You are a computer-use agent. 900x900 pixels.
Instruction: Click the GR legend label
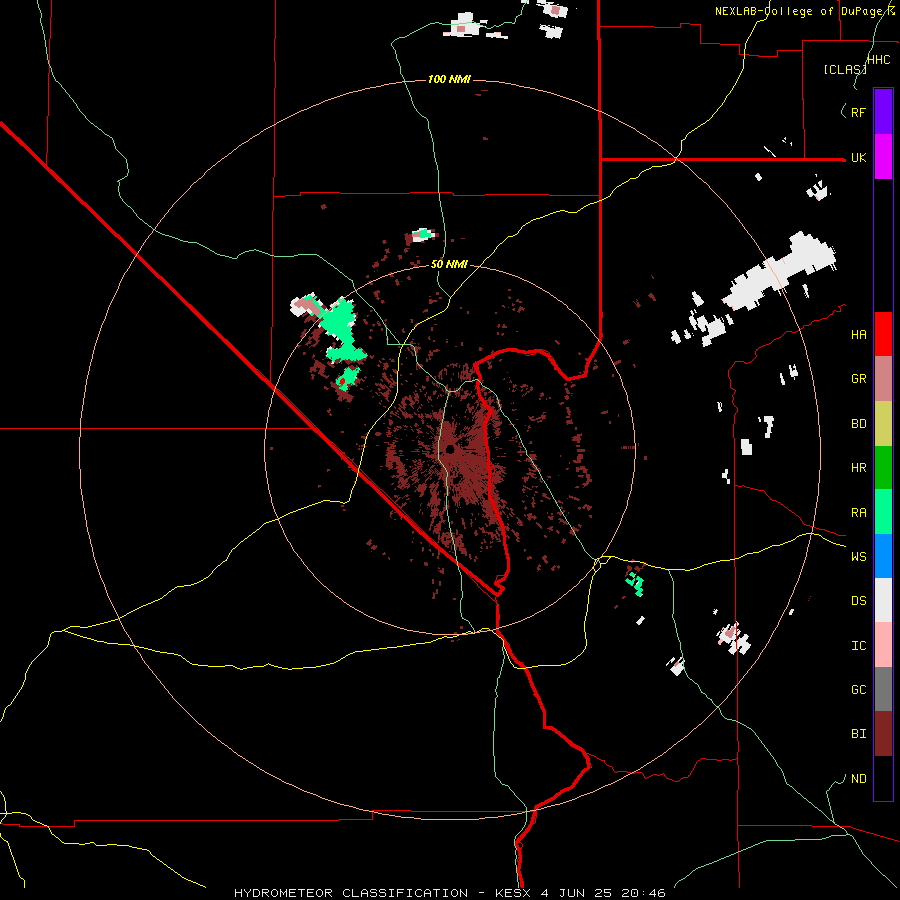(858, 379)
